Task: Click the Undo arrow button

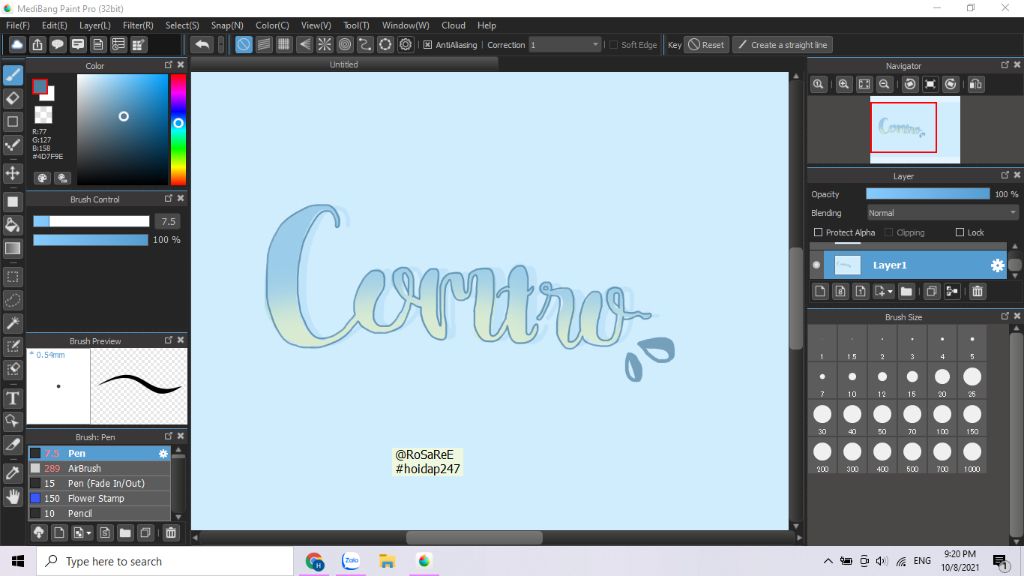Action: 202,44
